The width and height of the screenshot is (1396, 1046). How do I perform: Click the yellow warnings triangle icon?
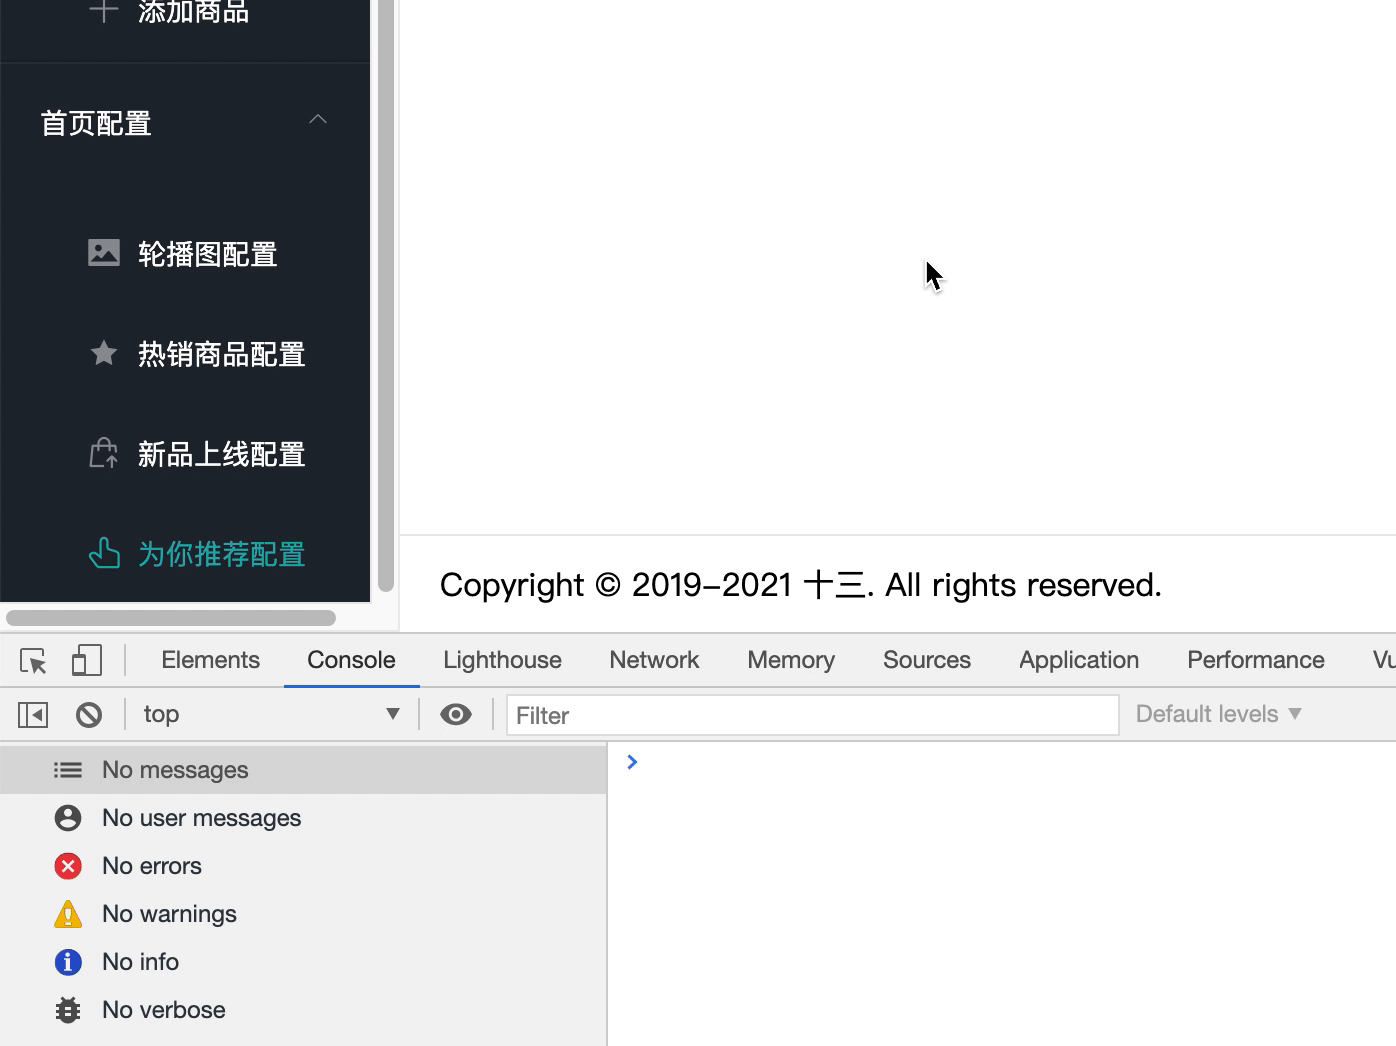pyautogui.click(x=68, y=914)
